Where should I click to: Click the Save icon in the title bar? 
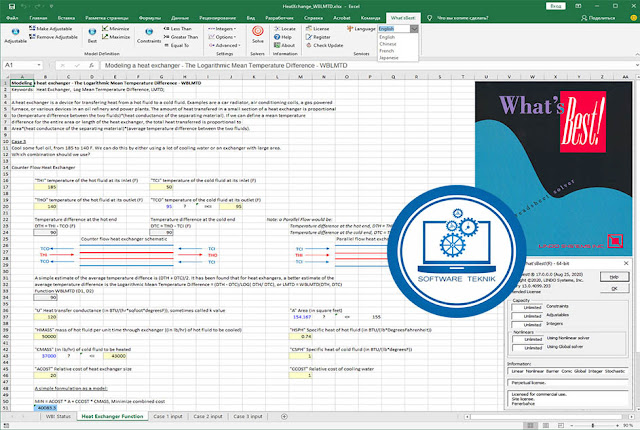[x=12, y=6]
